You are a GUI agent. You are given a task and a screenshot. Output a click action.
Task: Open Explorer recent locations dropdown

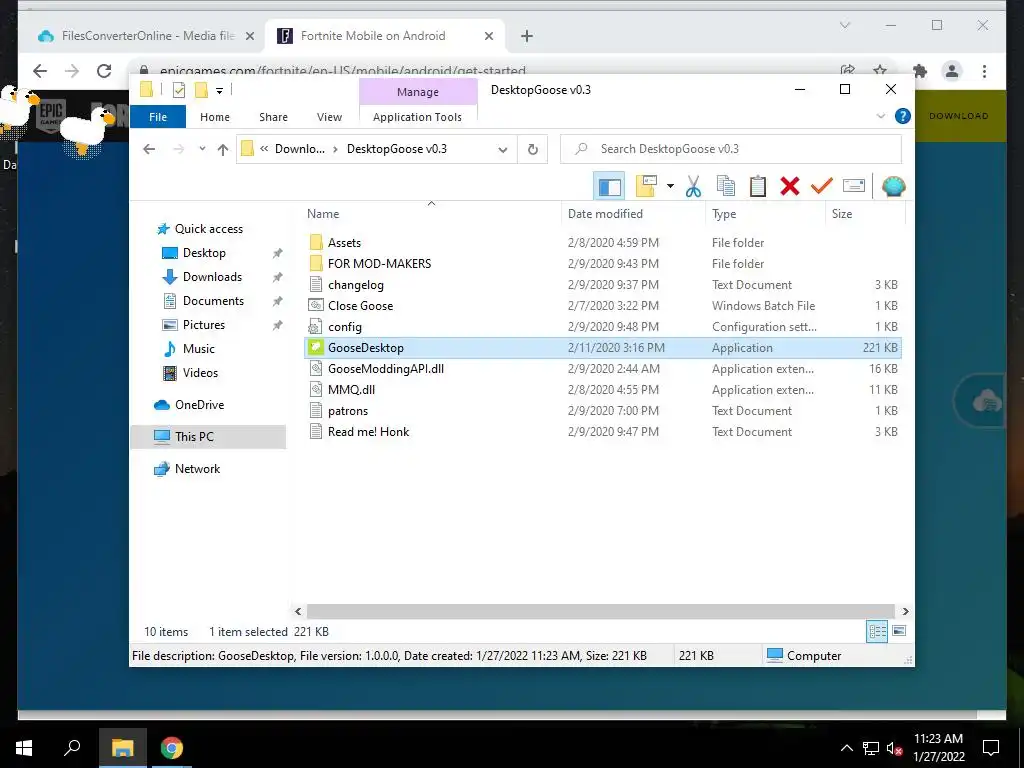coord(202,149)
